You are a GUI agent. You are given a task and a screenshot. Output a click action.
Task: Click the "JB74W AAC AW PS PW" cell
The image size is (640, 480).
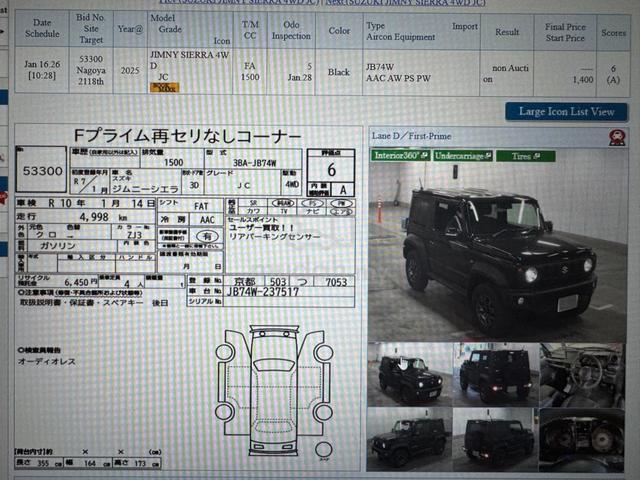click(x=422, y=73)
